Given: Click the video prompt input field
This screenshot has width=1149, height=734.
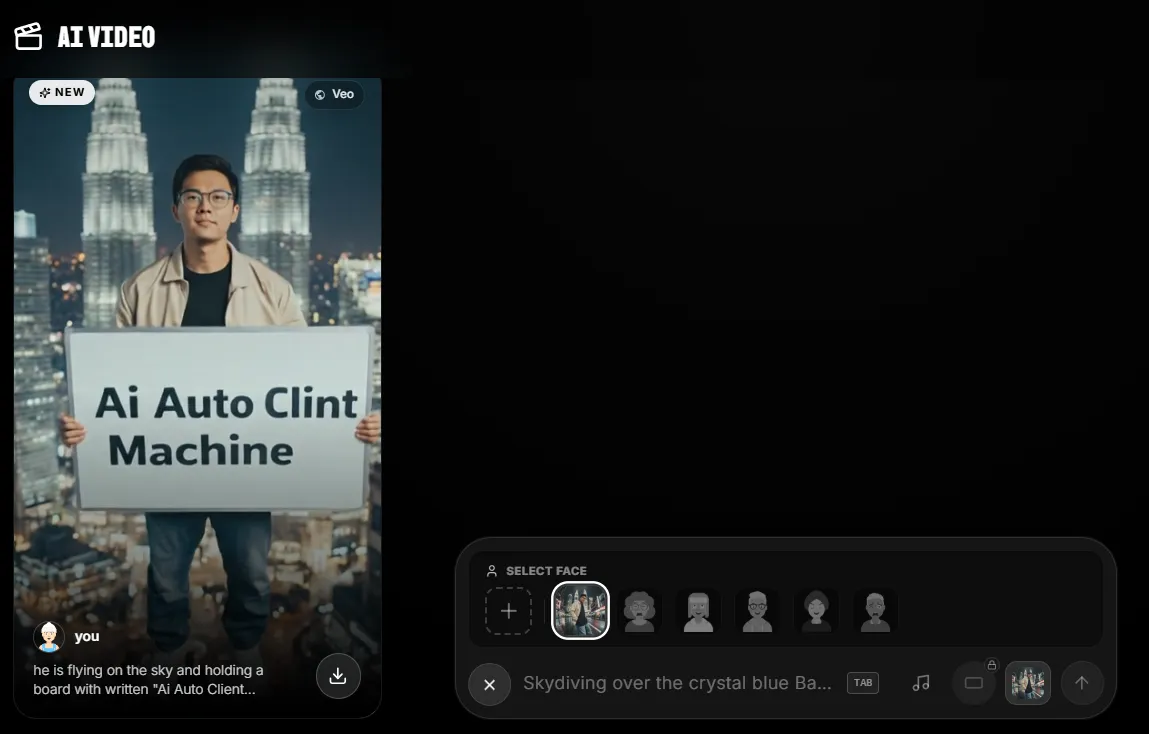Looking at the screenshot, I should 677,683.
